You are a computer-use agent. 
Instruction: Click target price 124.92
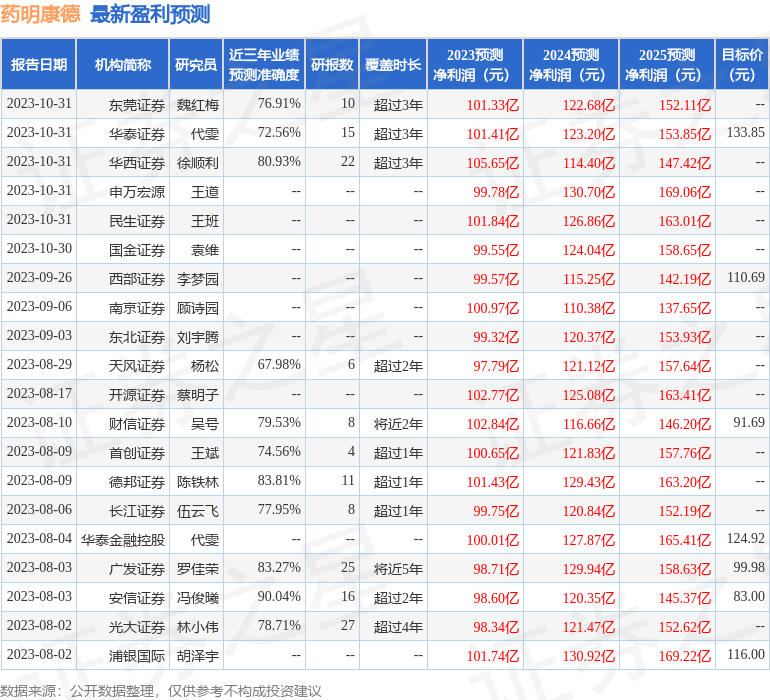tap(745, 538)
